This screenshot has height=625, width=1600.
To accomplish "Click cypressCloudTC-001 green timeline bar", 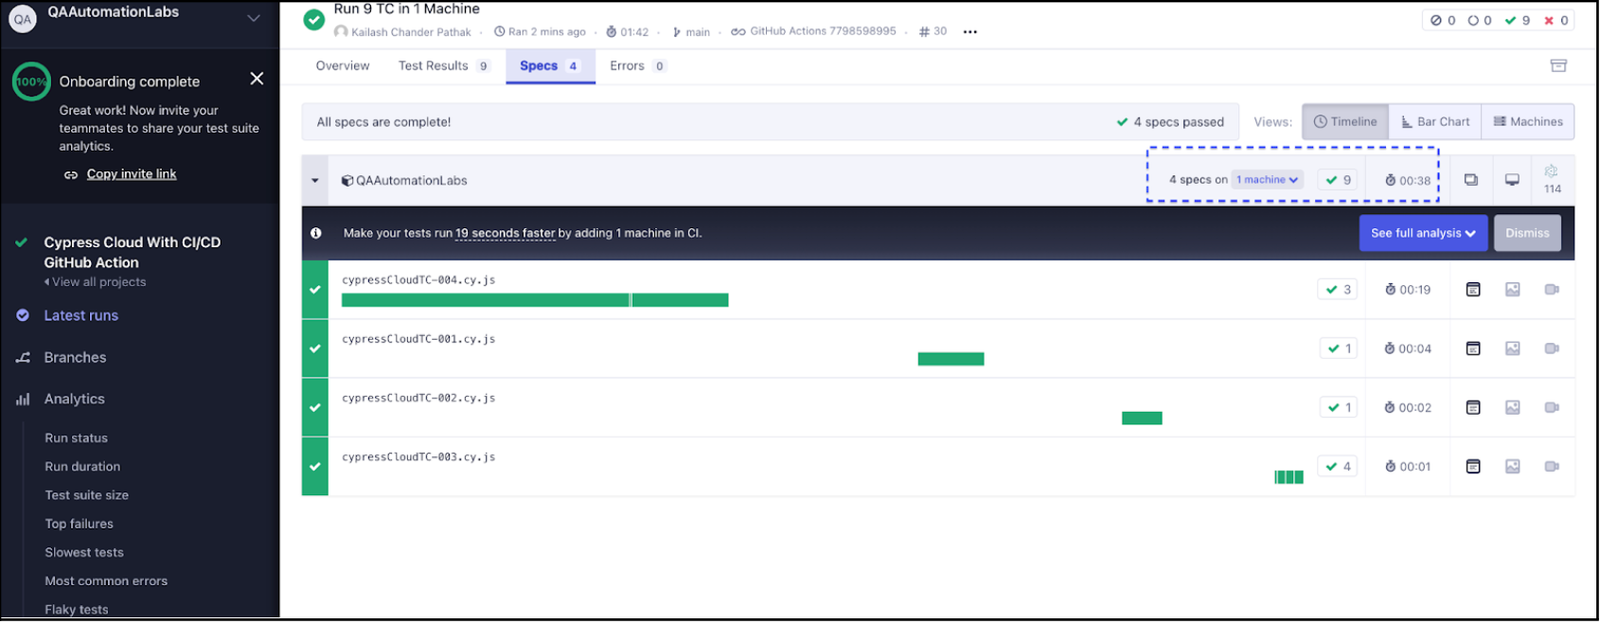I will pos(950,359).
